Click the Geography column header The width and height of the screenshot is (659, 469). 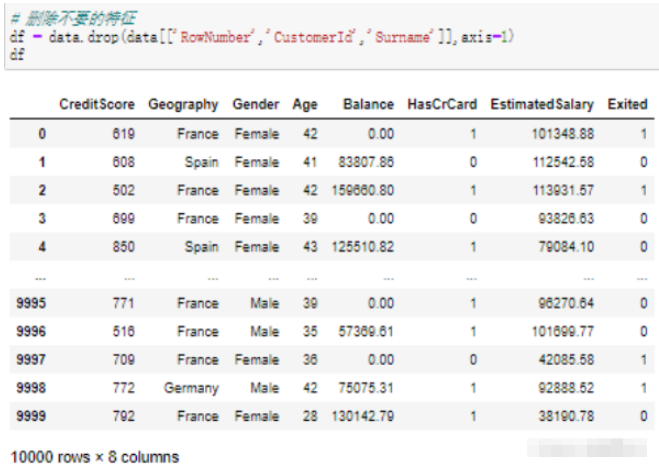coord(183,105)
